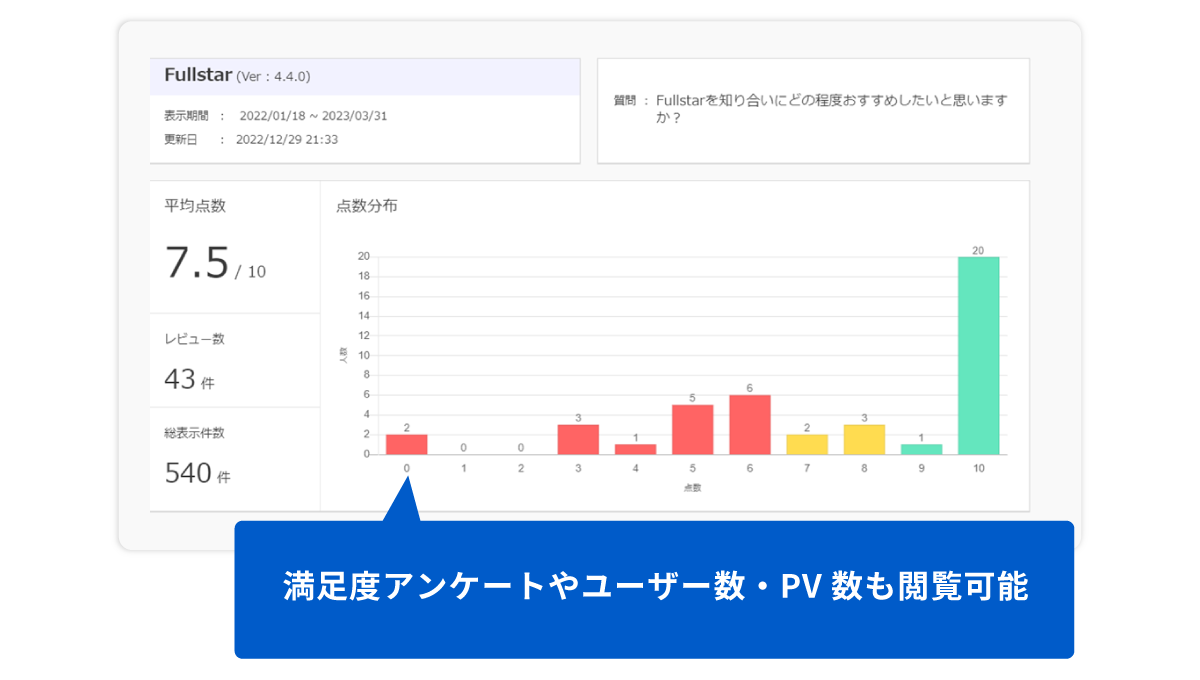The height and width of the screenshot is (680, 1200).
Task: Click the update date 2022/12/29 21:33
Action: (286, 140)
